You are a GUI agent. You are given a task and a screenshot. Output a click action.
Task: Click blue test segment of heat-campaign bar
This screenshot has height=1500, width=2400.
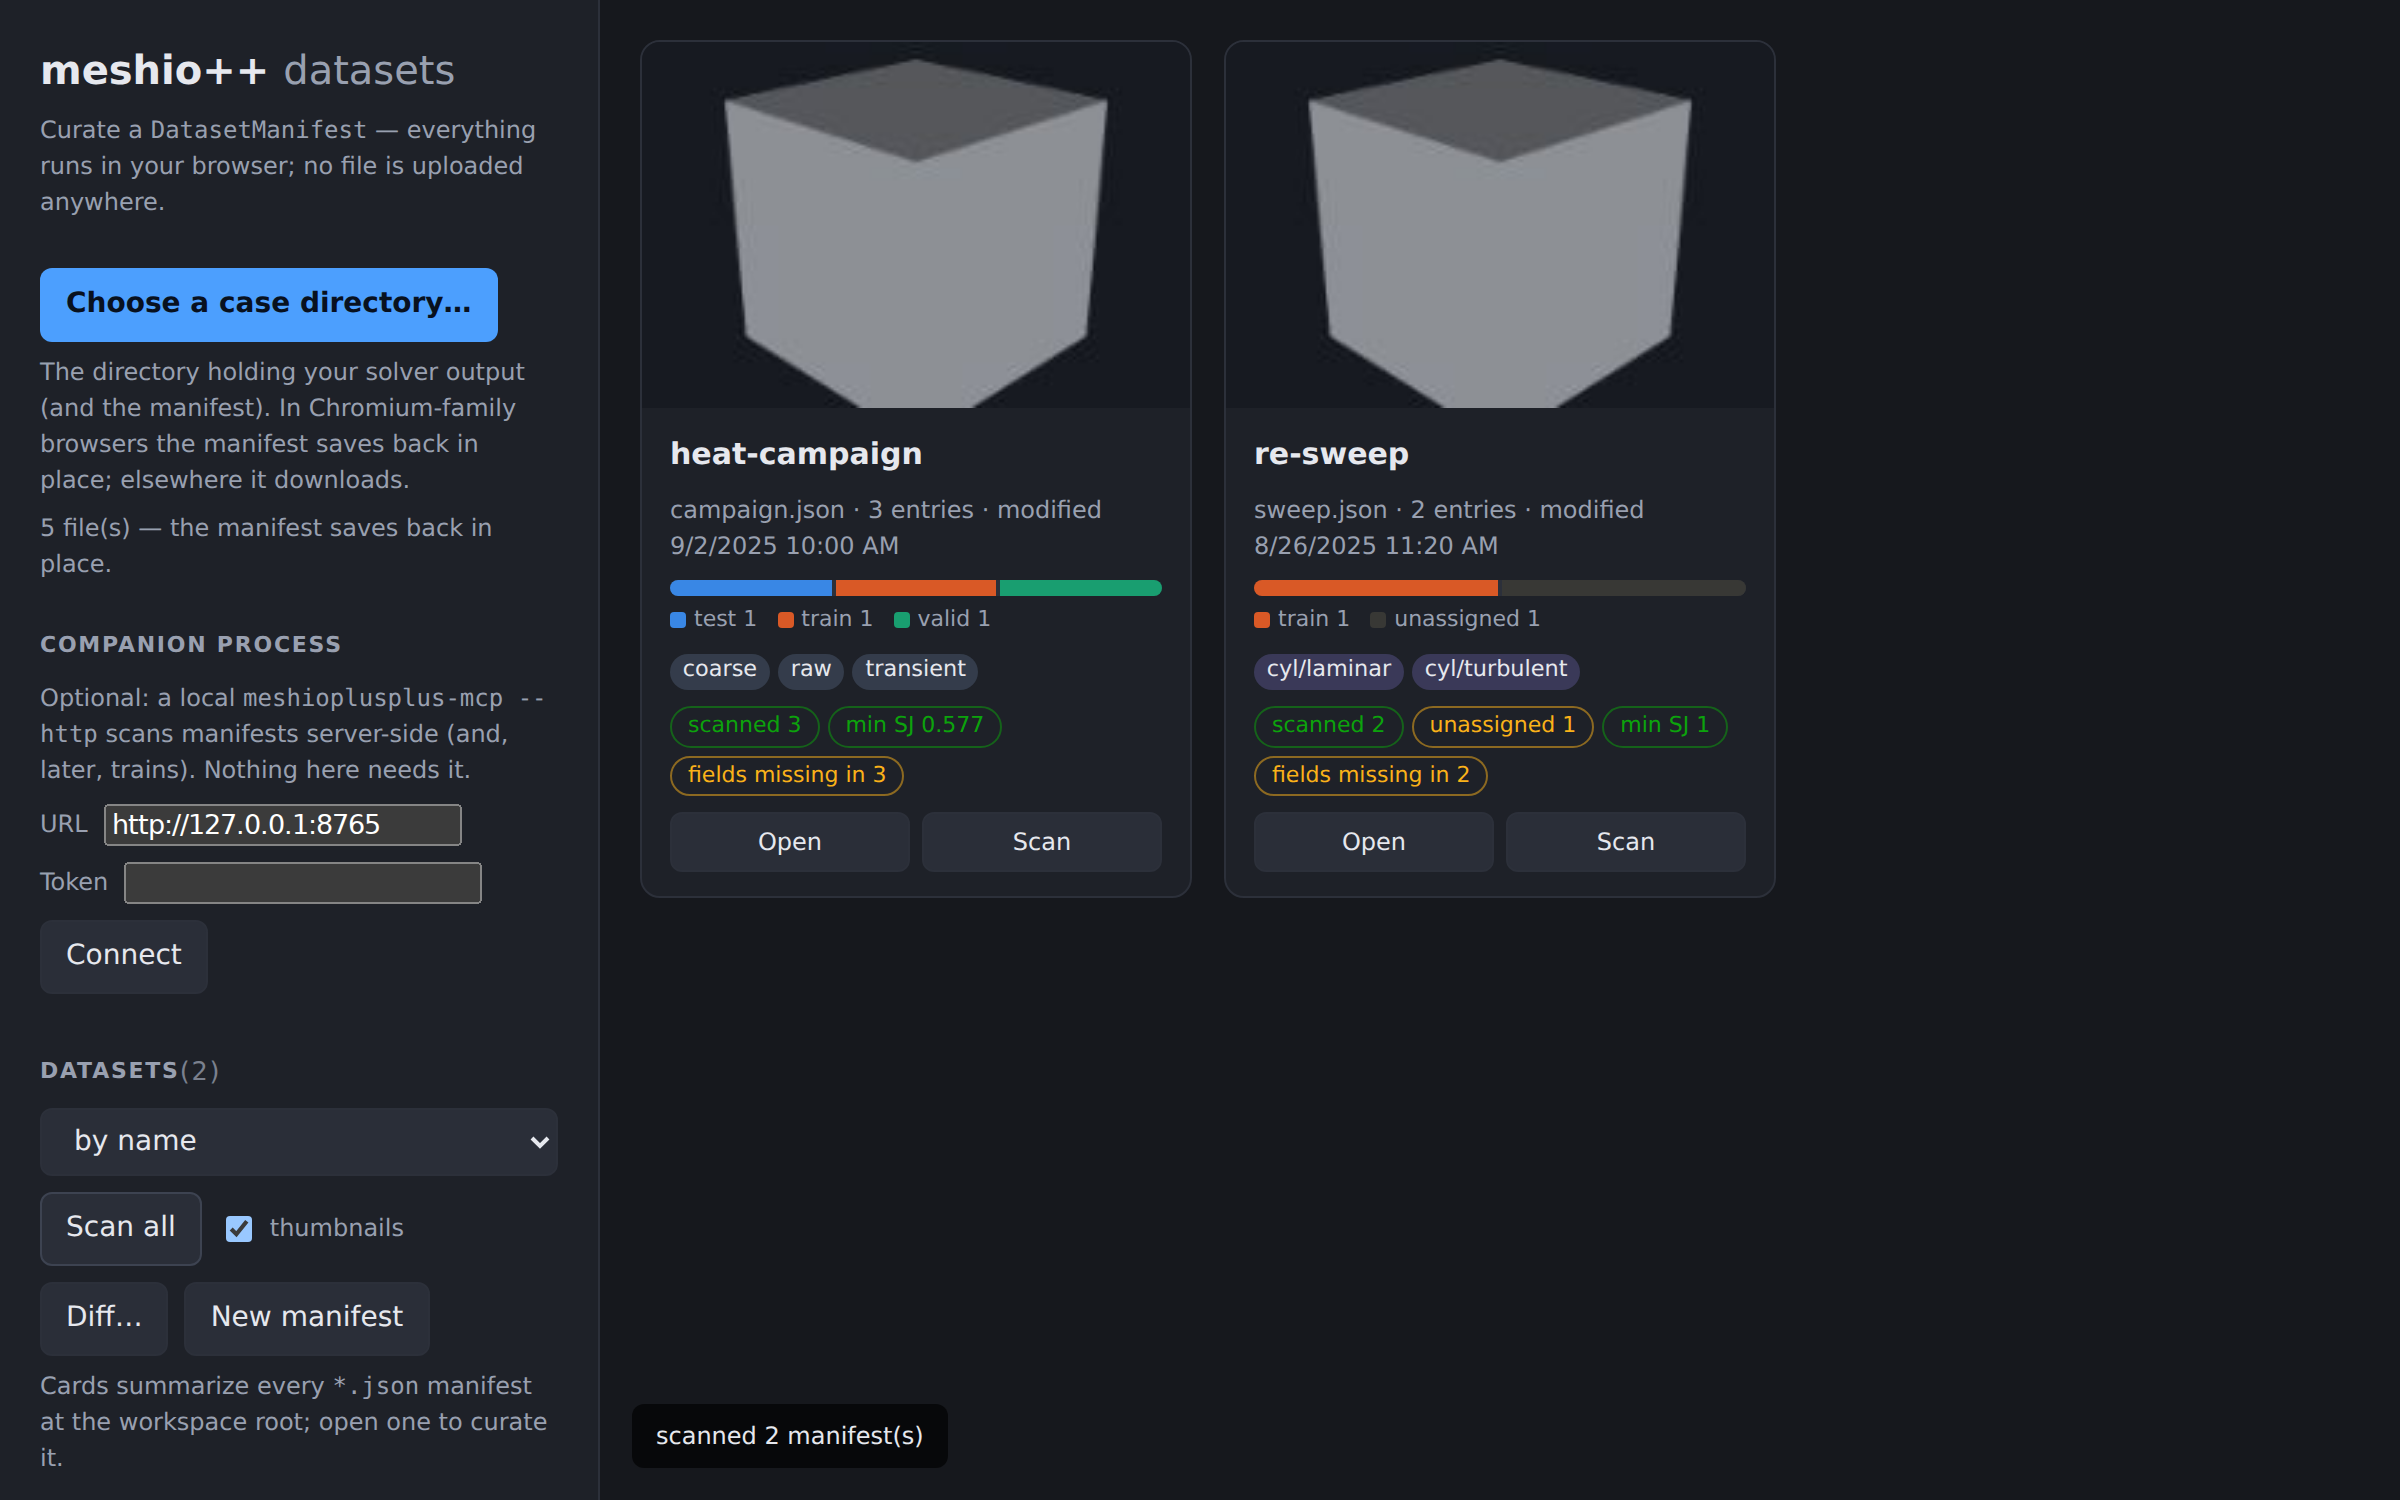click(x=751, y=588)
